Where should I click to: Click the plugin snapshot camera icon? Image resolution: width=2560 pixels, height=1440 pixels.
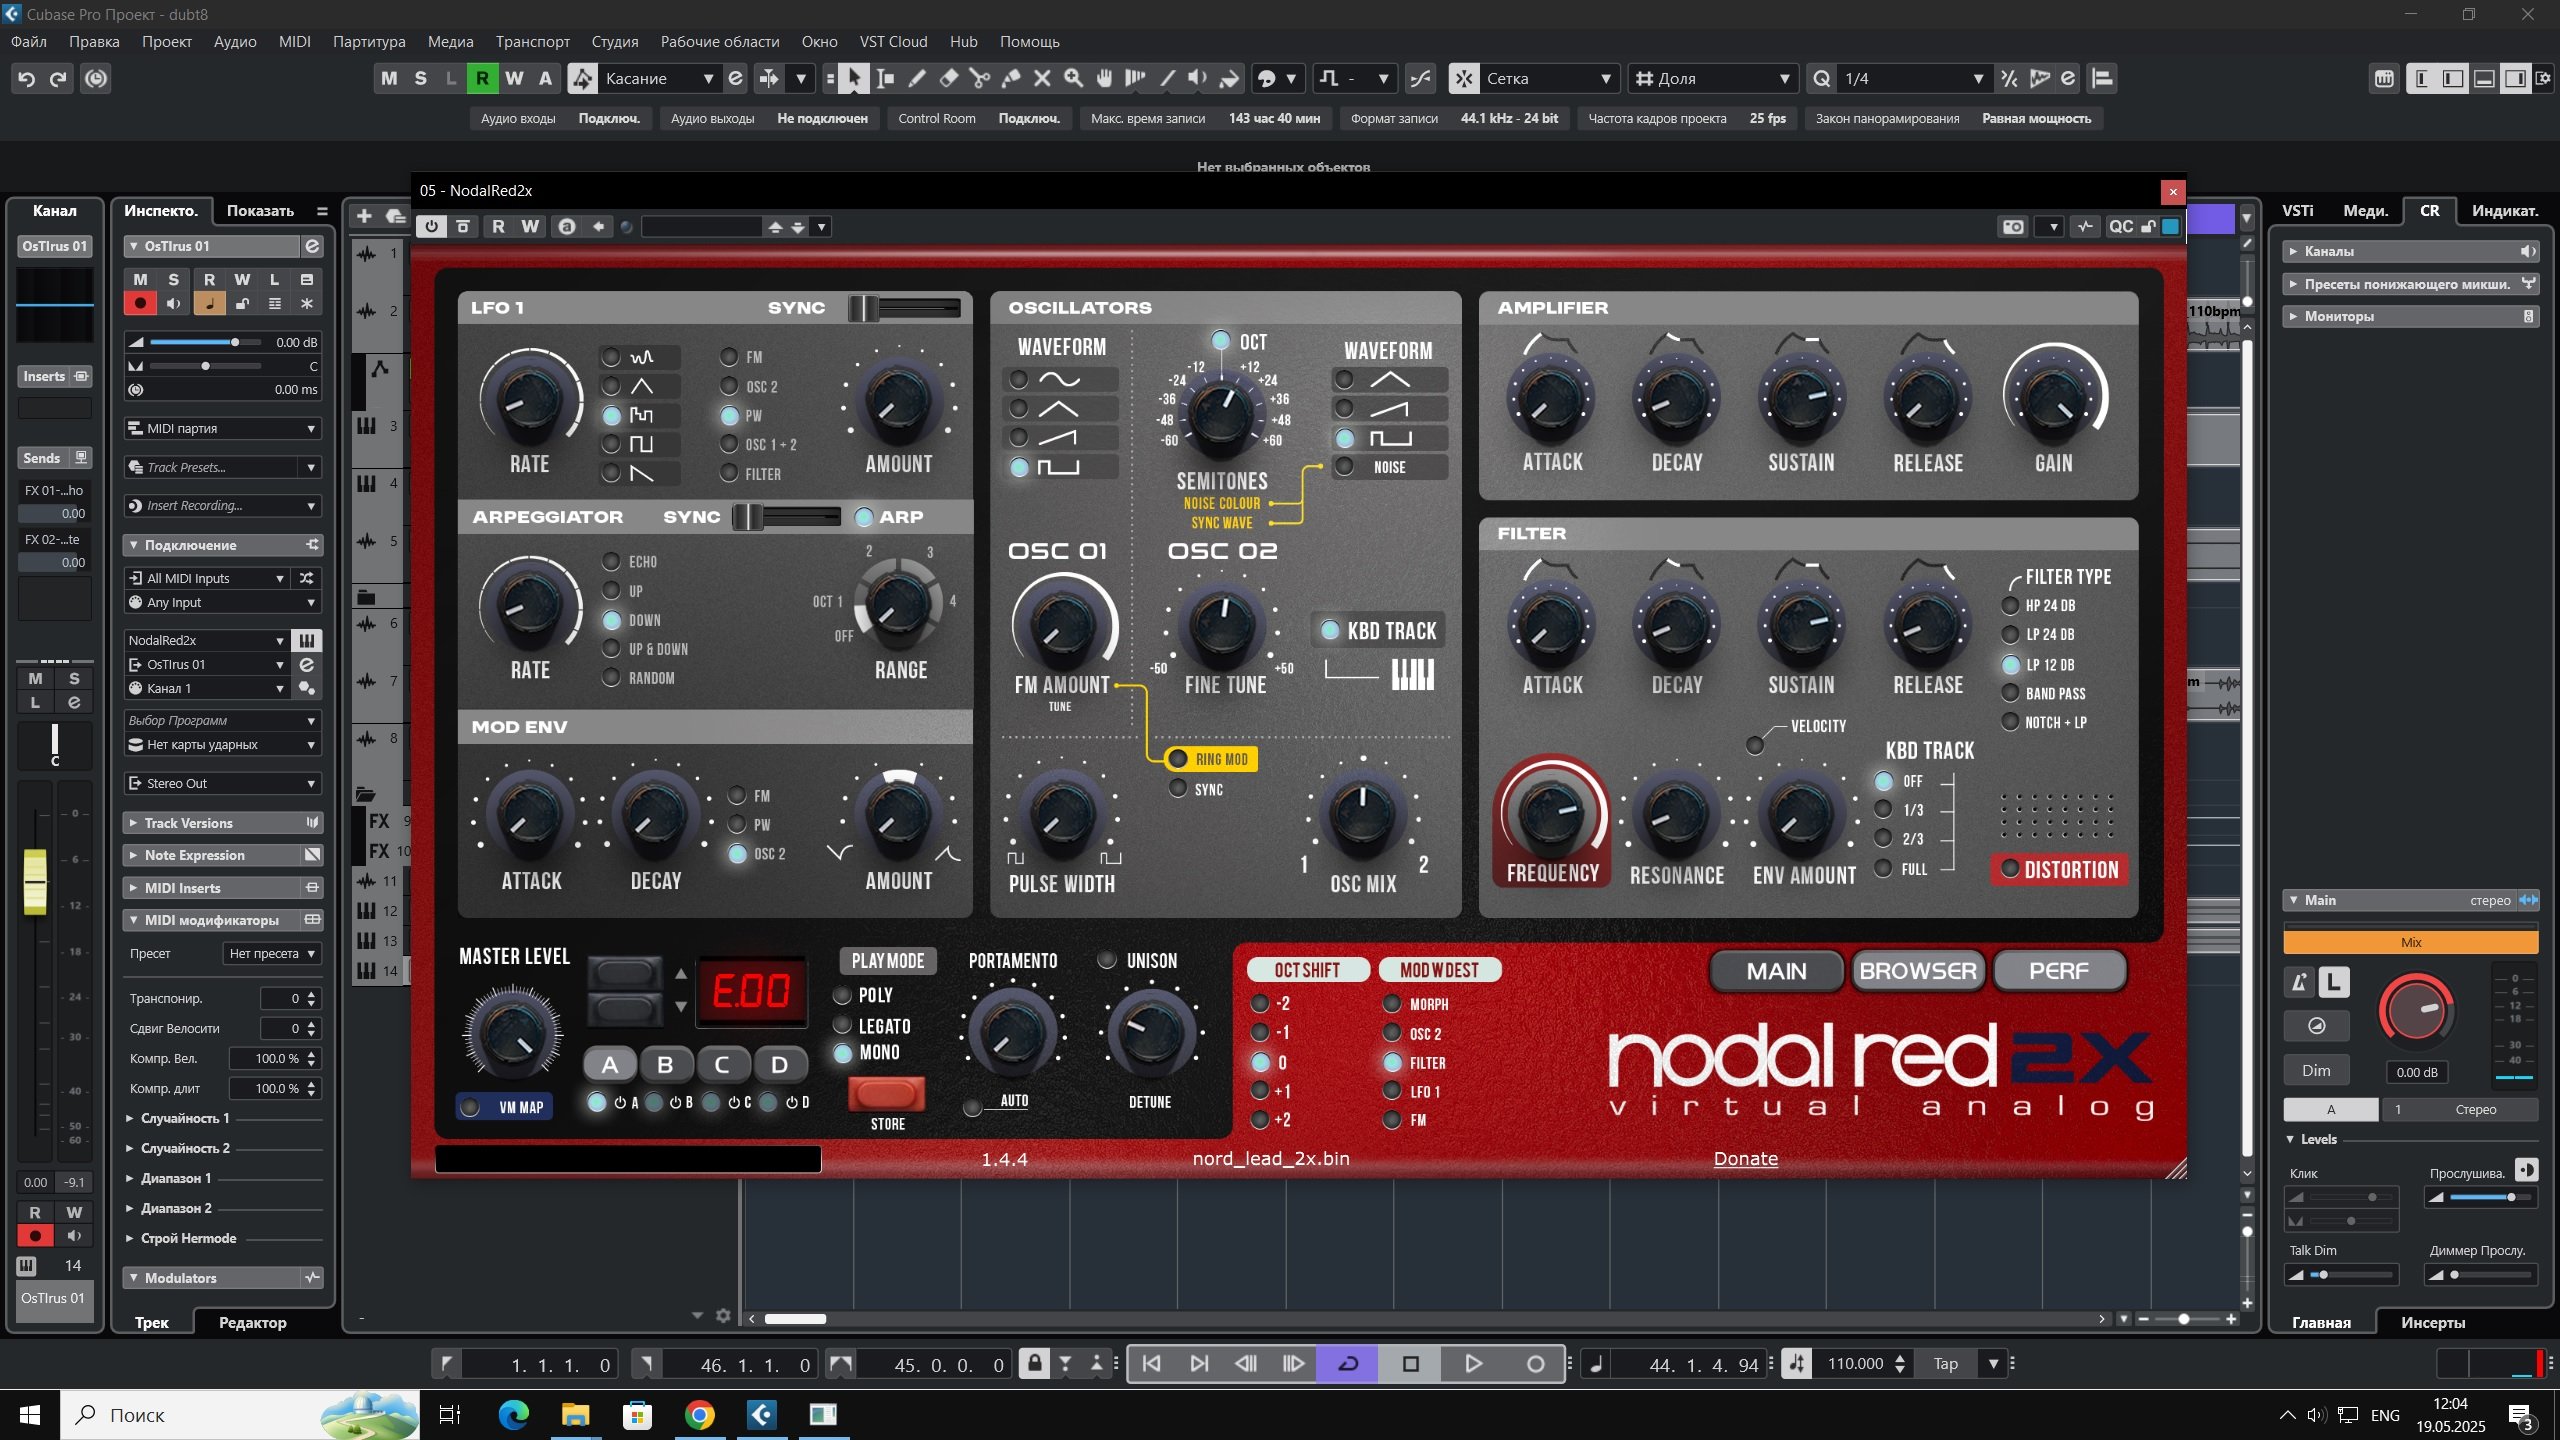pyautogui.click(x=2012, y=227)
